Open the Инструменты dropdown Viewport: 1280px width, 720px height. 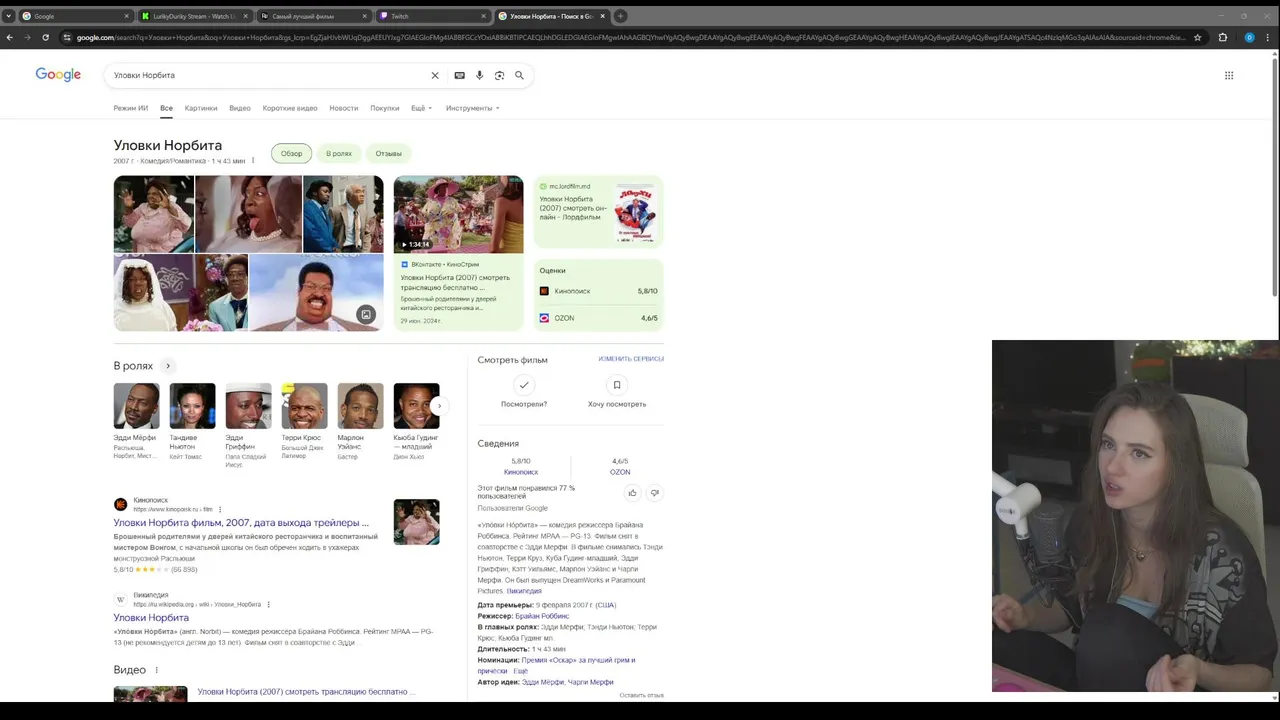click(473, 108)
